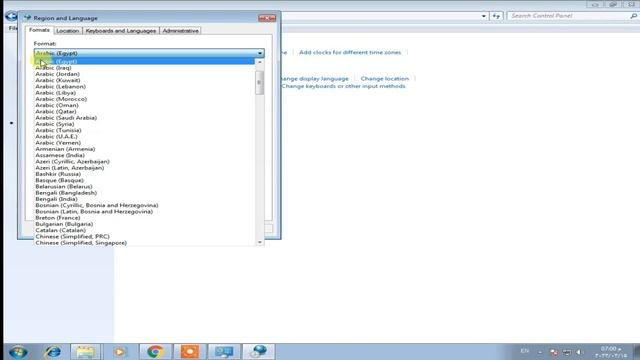Choose Arabic (Tunisia) format
Image resolution: width=640 pixels, height=360 pixels.
[x=144, y=130]
